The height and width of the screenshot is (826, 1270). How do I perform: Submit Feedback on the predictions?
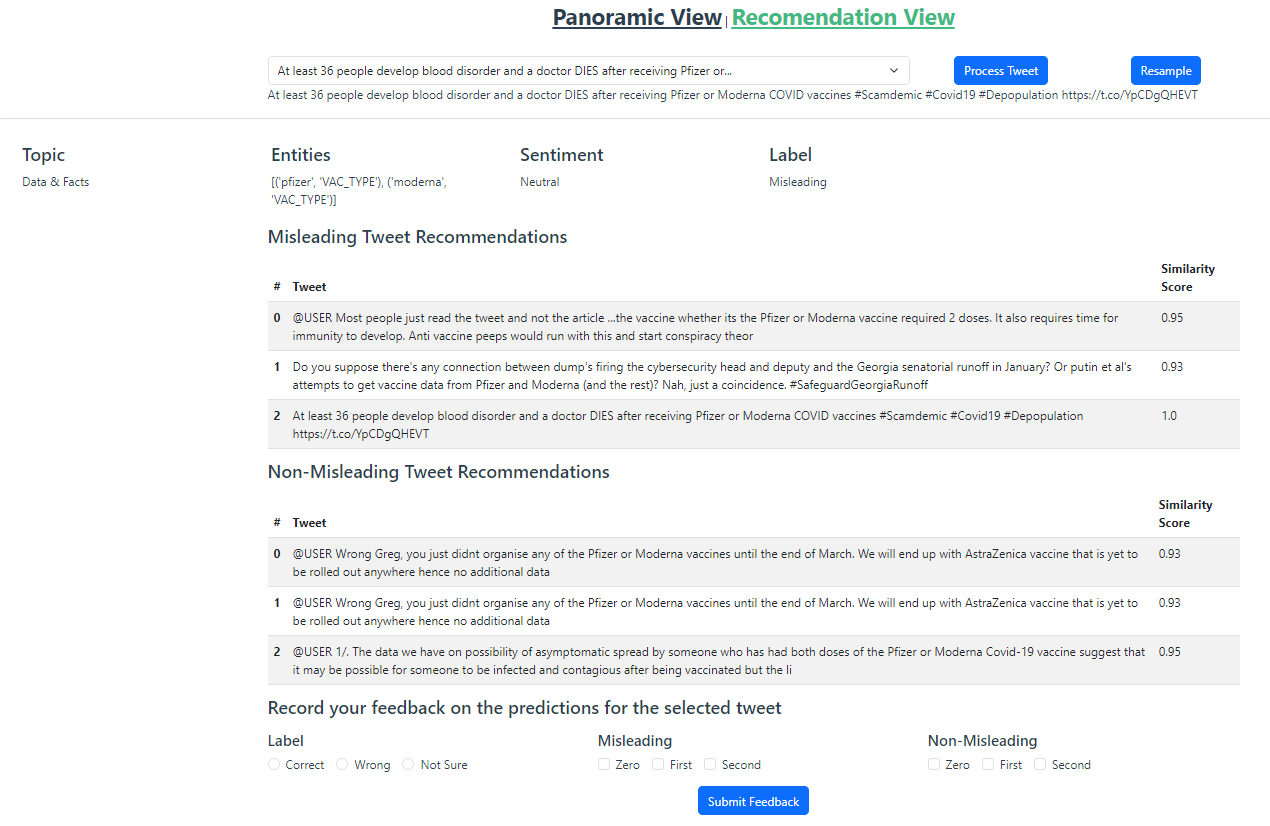point(753,801)
